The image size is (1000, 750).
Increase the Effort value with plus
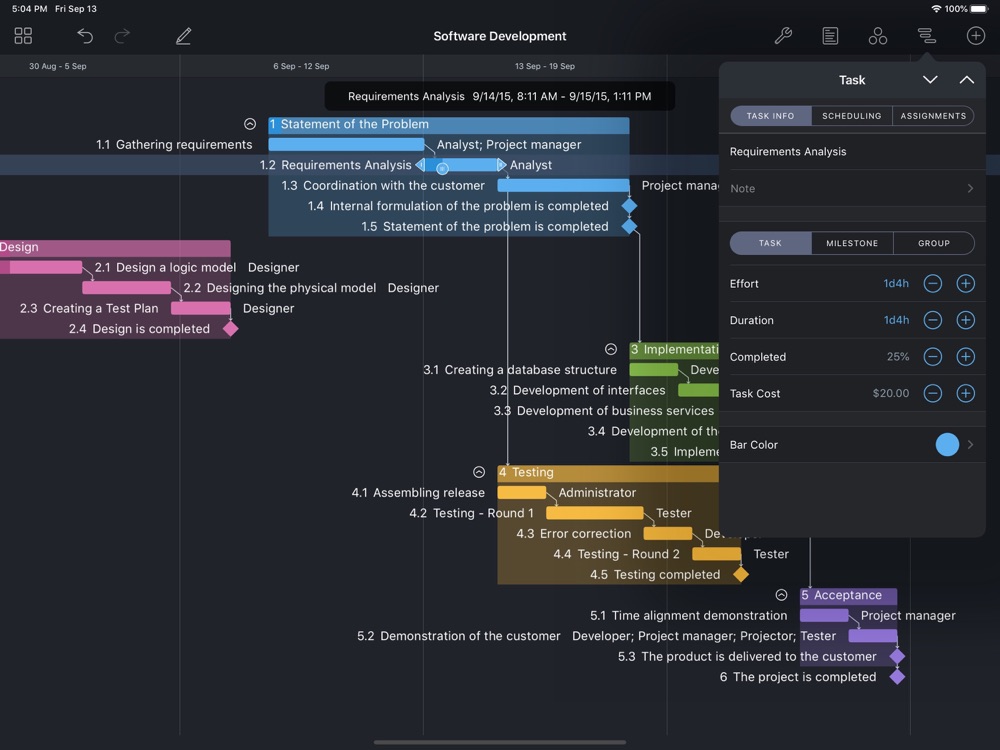(965, 284)
